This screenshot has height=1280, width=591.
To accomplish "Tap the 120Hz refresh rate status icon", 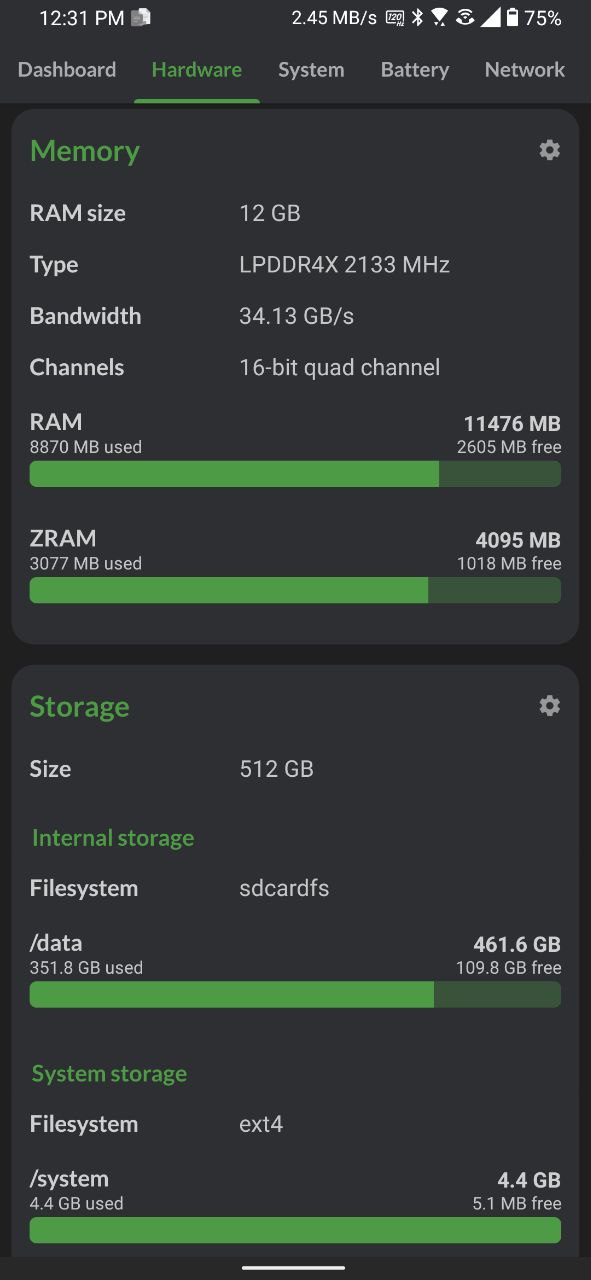I will point(395,17).
